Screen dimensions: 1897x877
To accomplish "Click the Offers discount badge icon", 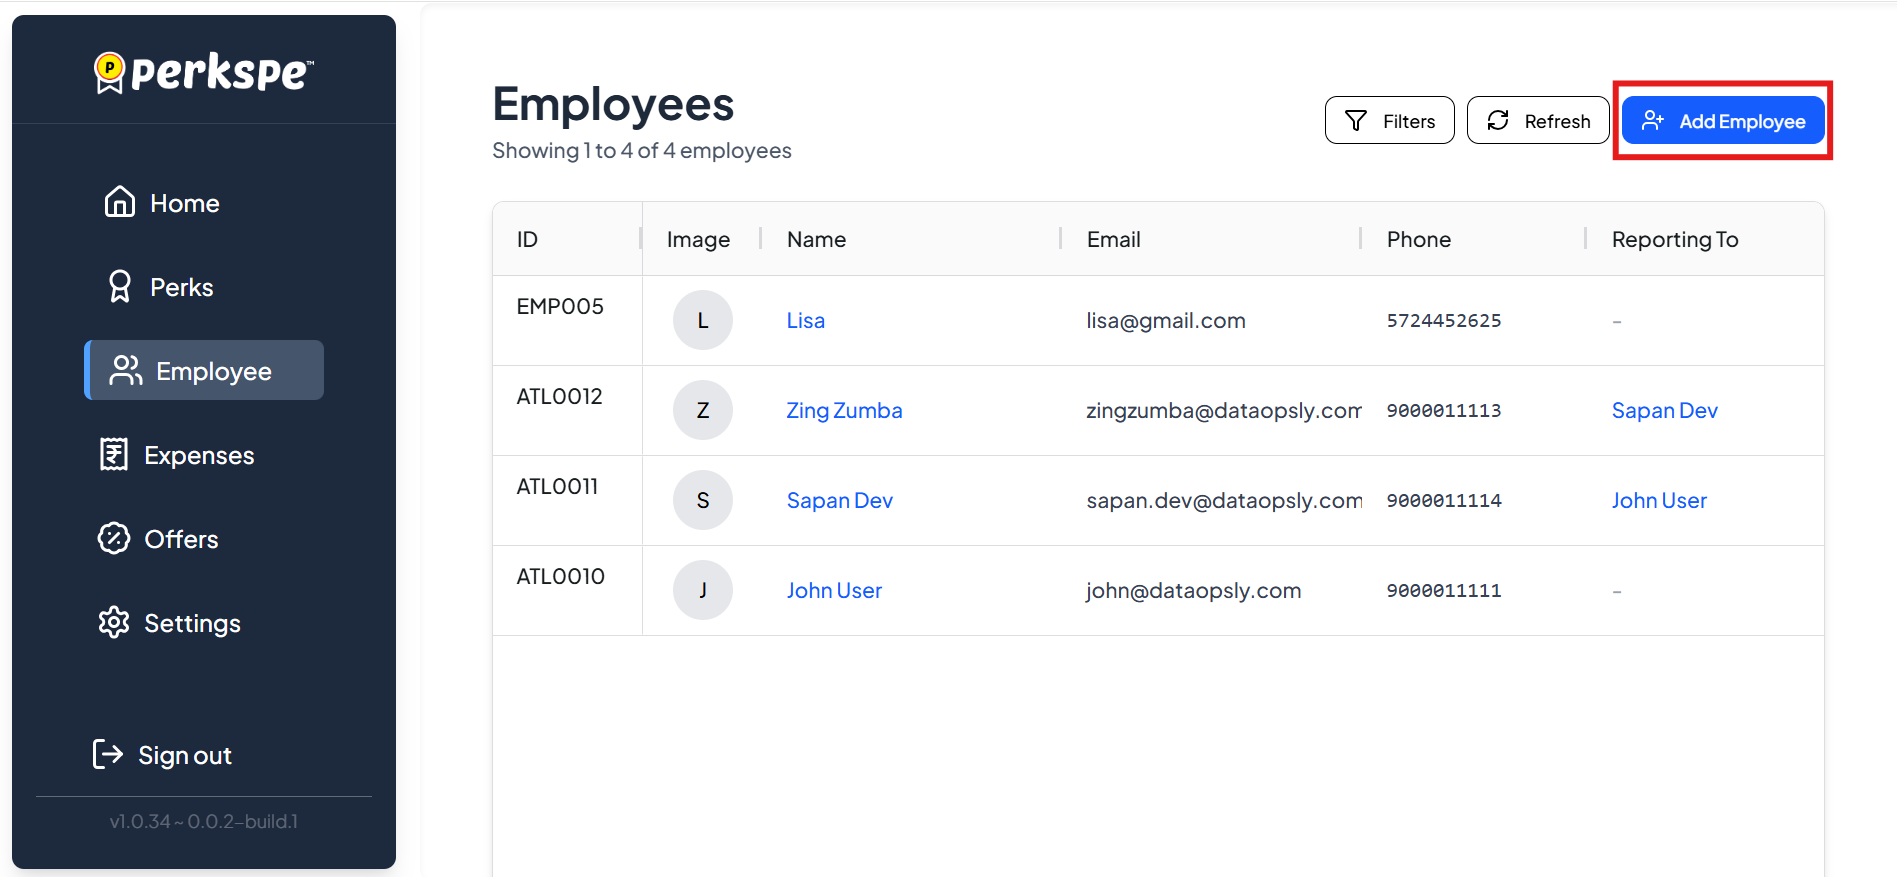I will point(114,538).
